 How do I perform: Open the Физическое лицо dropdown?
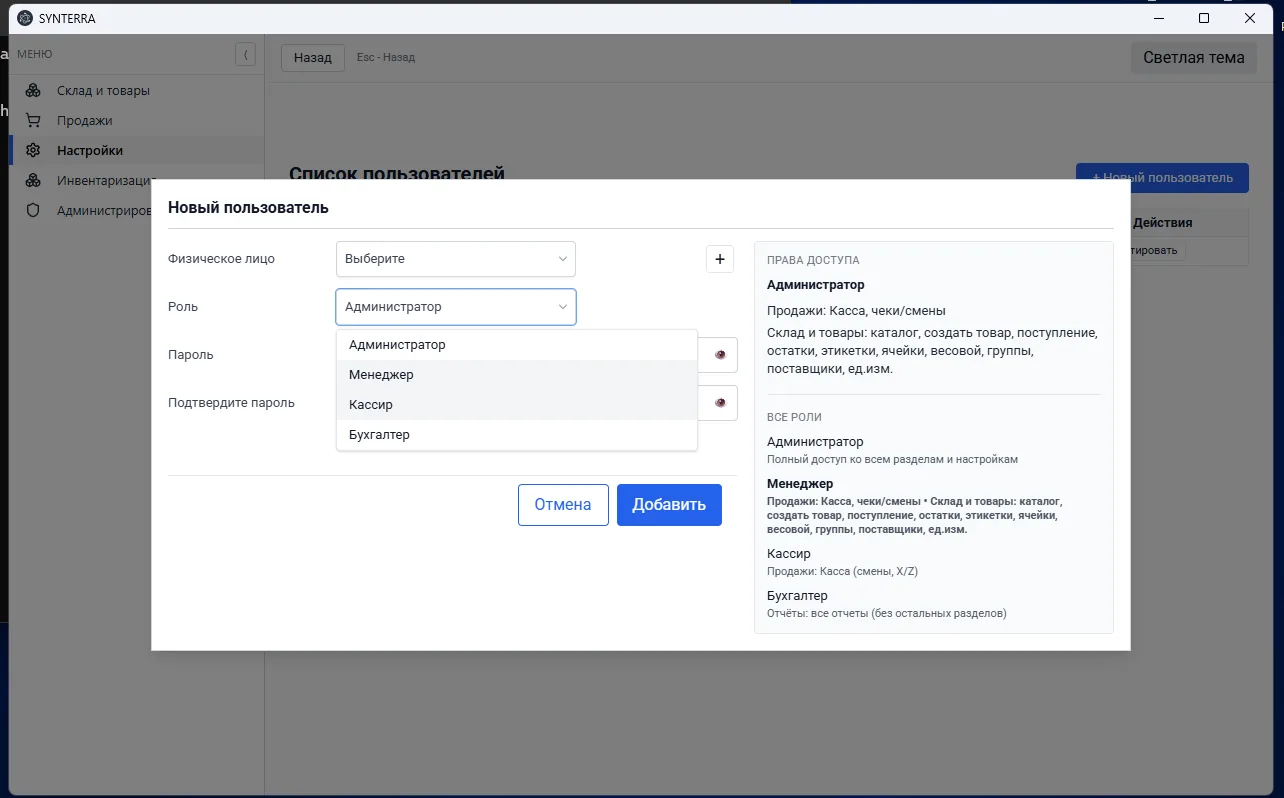[456, 259]
